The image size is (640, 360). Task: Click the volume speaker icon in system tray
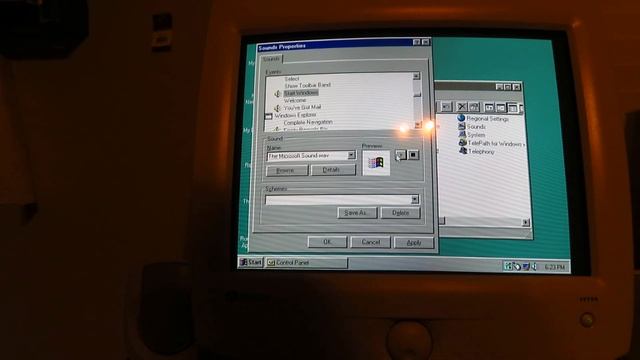coord(534,267)
